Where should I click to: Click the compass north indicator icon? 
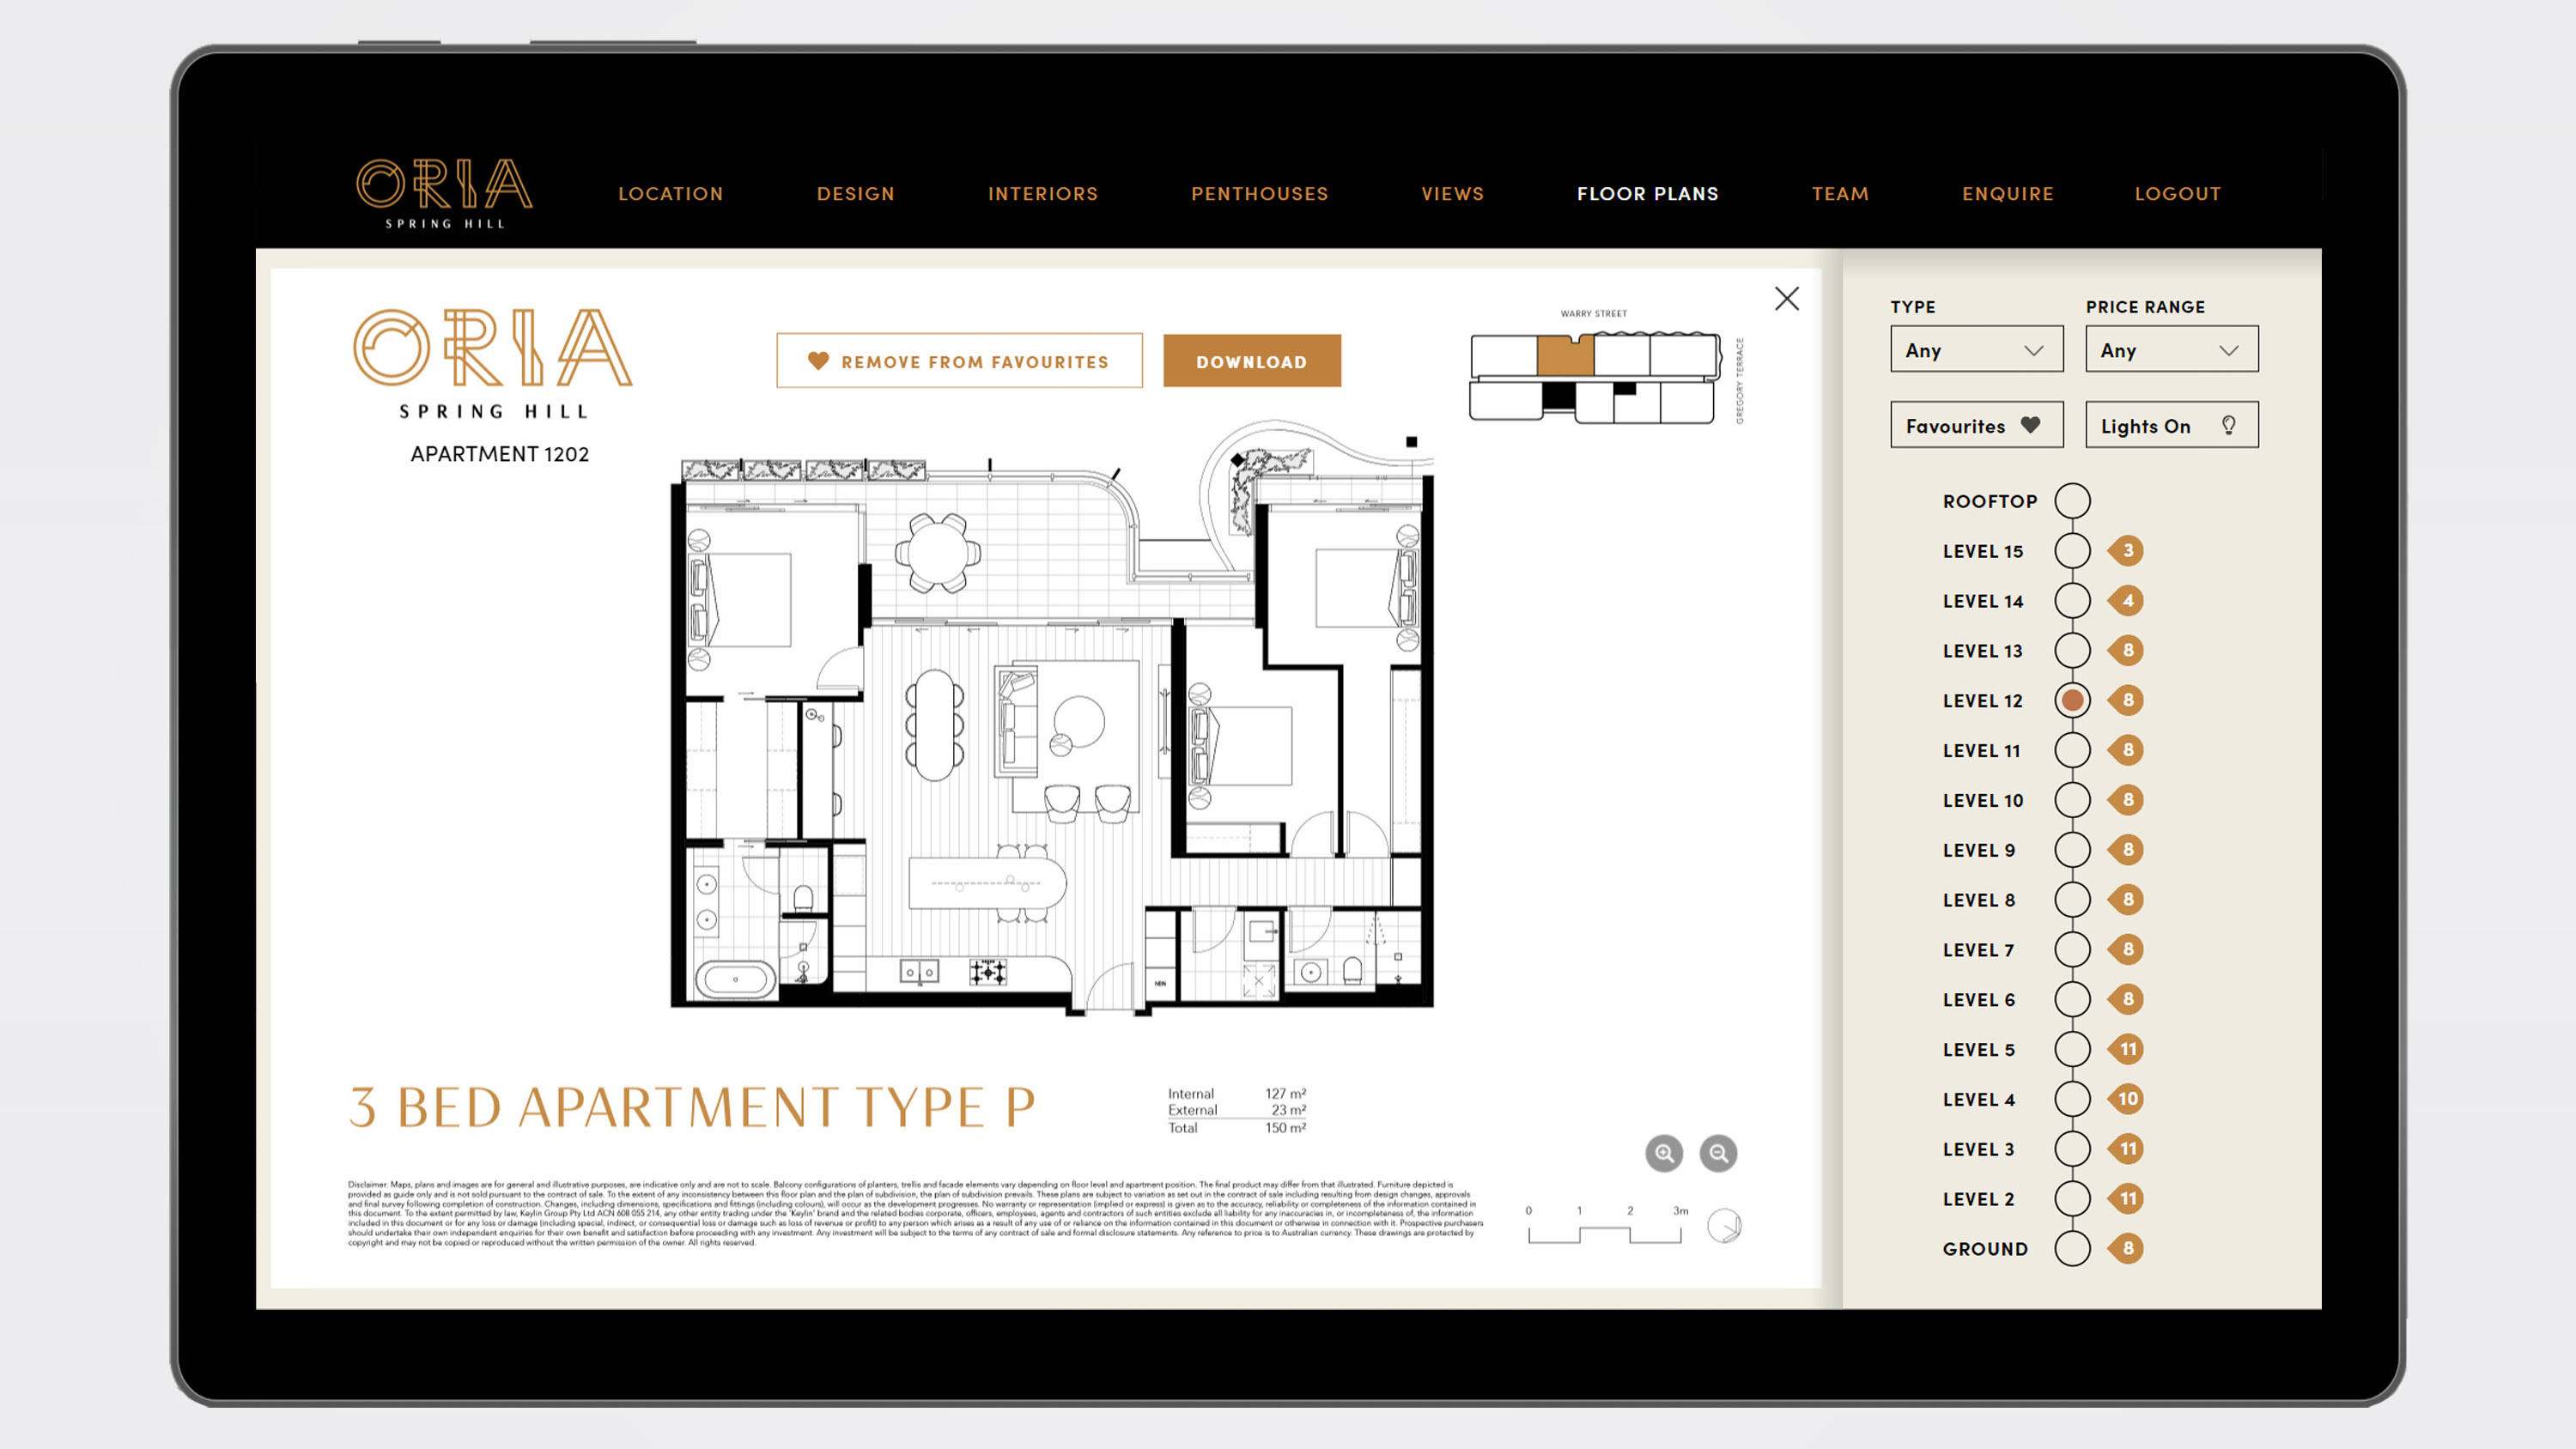[1724, 1225]
